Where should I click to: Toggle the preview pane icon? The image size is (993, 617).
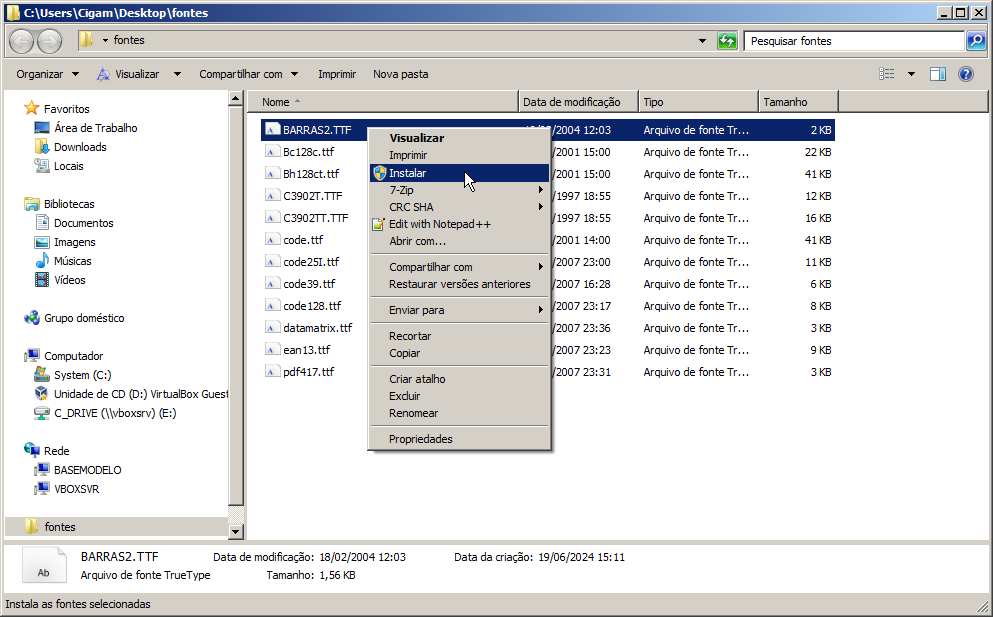coord(938,74)
